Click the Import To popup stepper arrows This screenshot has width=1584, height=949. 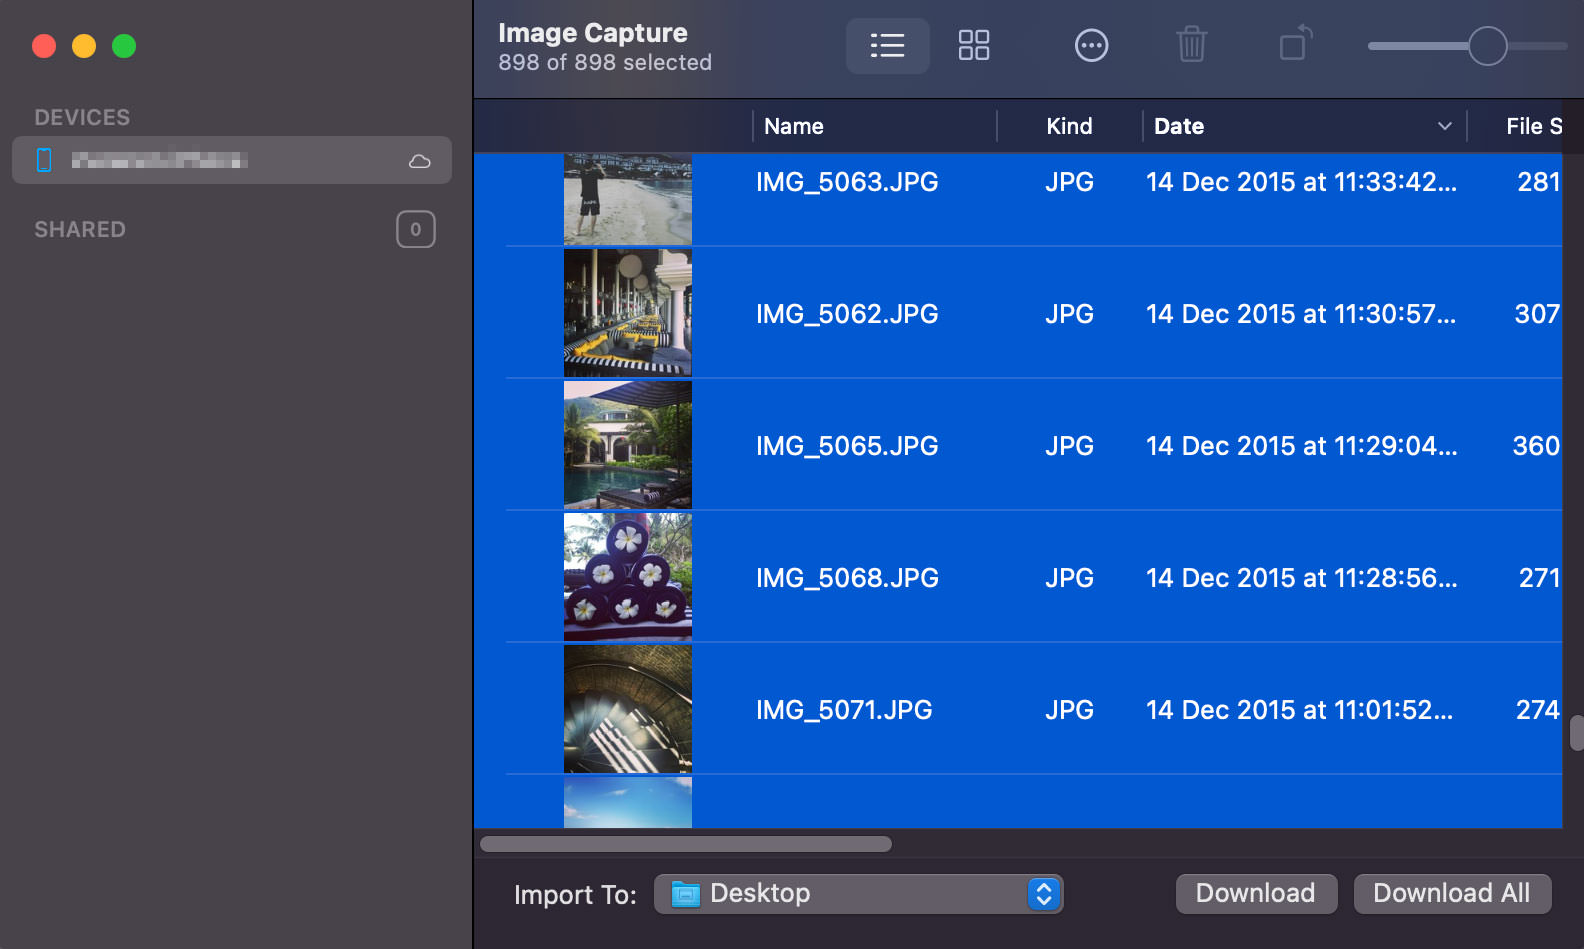[x=1043, y=894]
